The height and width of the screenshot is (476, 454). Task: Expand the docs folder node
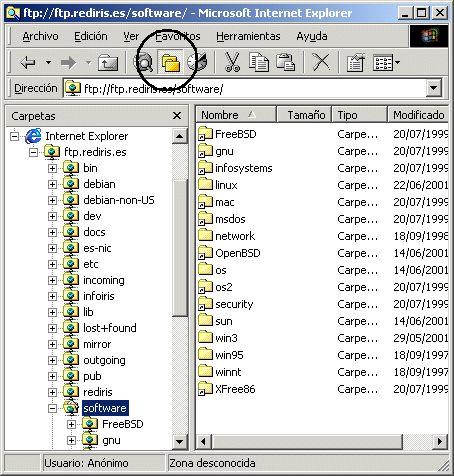pyautogui.click(x=52, y=232)
